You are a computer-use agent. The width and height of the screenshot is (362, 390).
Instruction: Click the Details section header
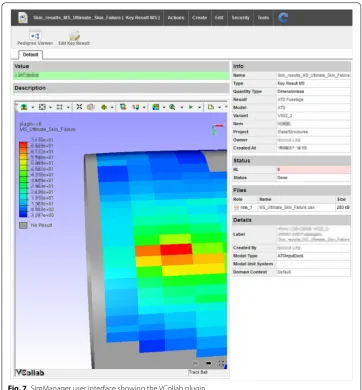pos(291,220)
